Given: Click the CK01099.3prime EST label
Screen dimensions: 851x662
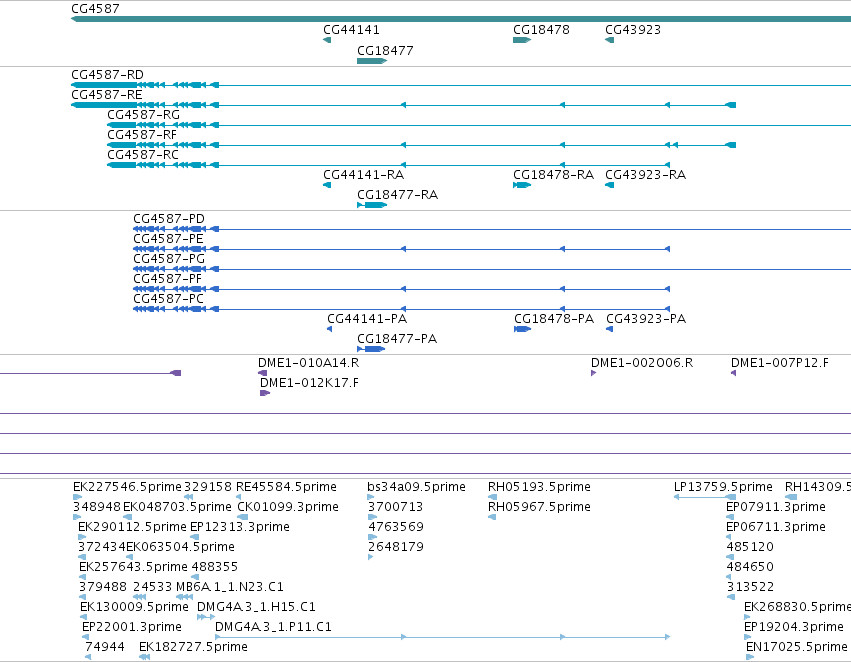Looking at the screenshot, I should [288, 507].
